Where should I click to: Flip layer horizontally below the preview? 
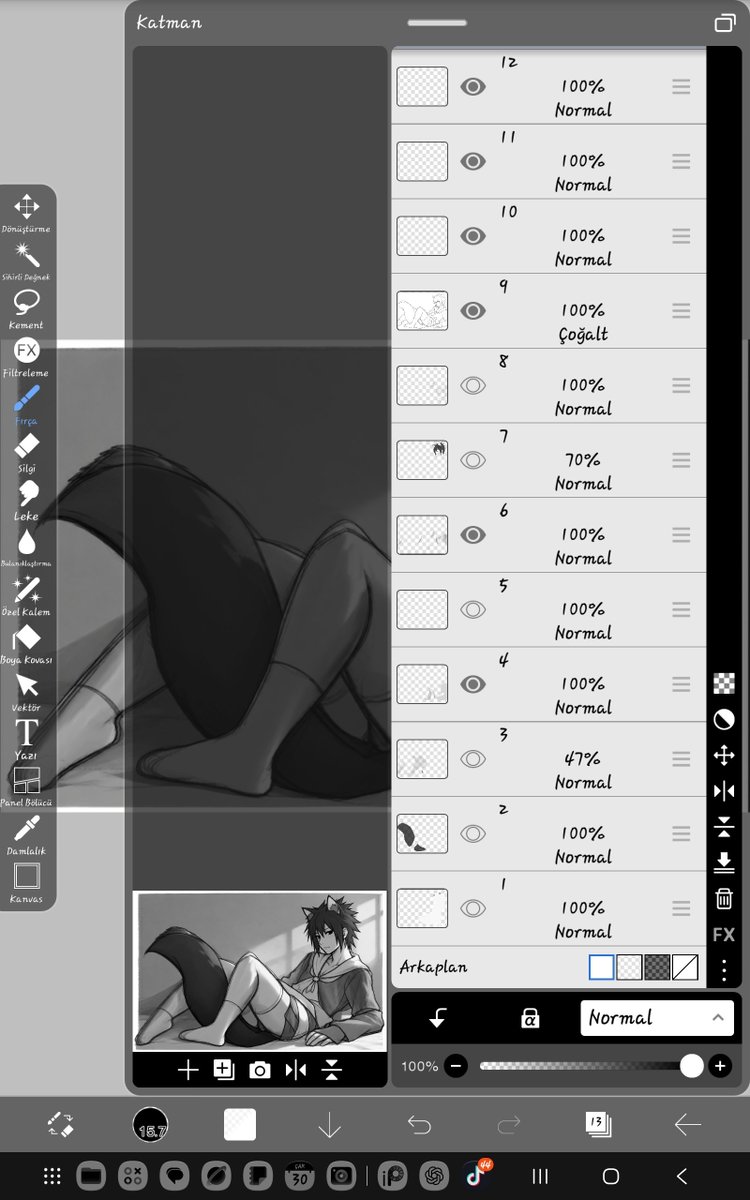(296, 1070)
